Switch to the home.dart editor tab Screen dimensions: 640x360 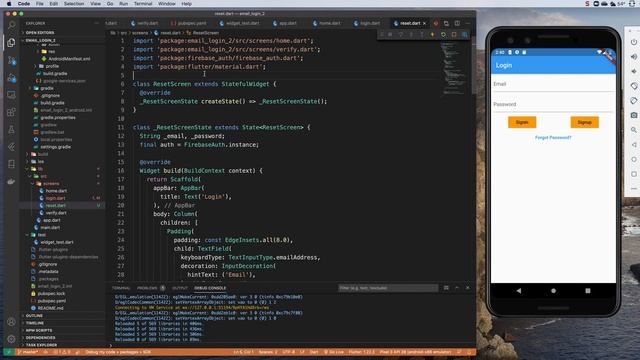click(327, 23)
